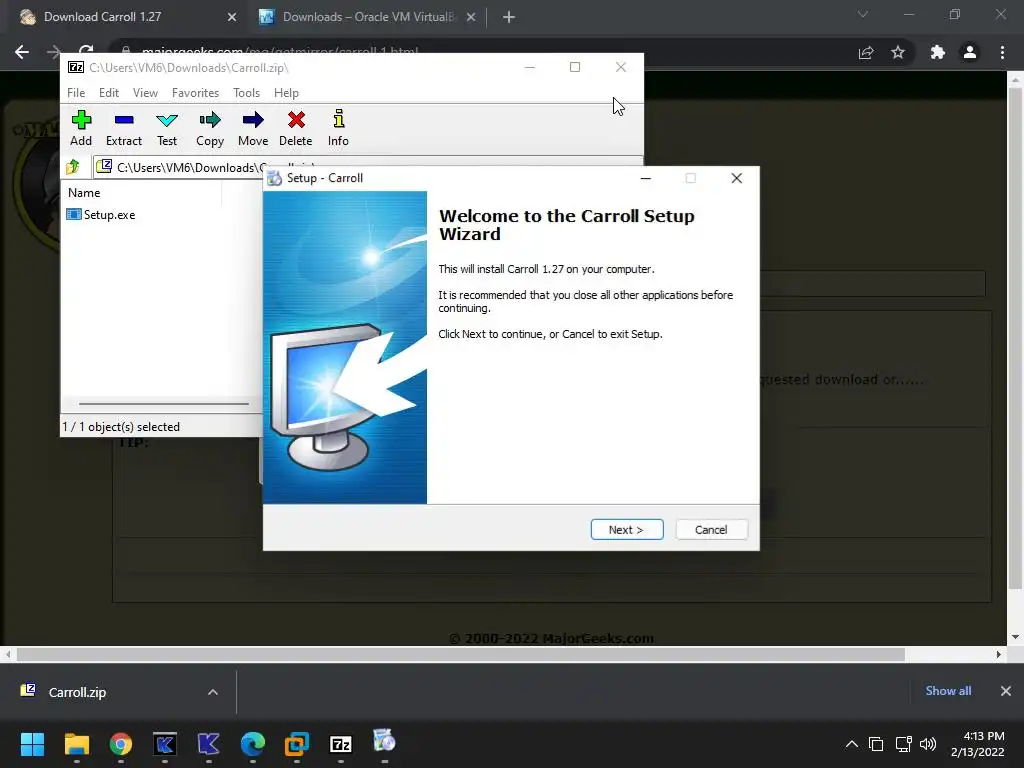The width and height of the screenshot is (1024, 768).
Task: Close the Download Carroll 1.27 tab
Action: pos(232,17)
